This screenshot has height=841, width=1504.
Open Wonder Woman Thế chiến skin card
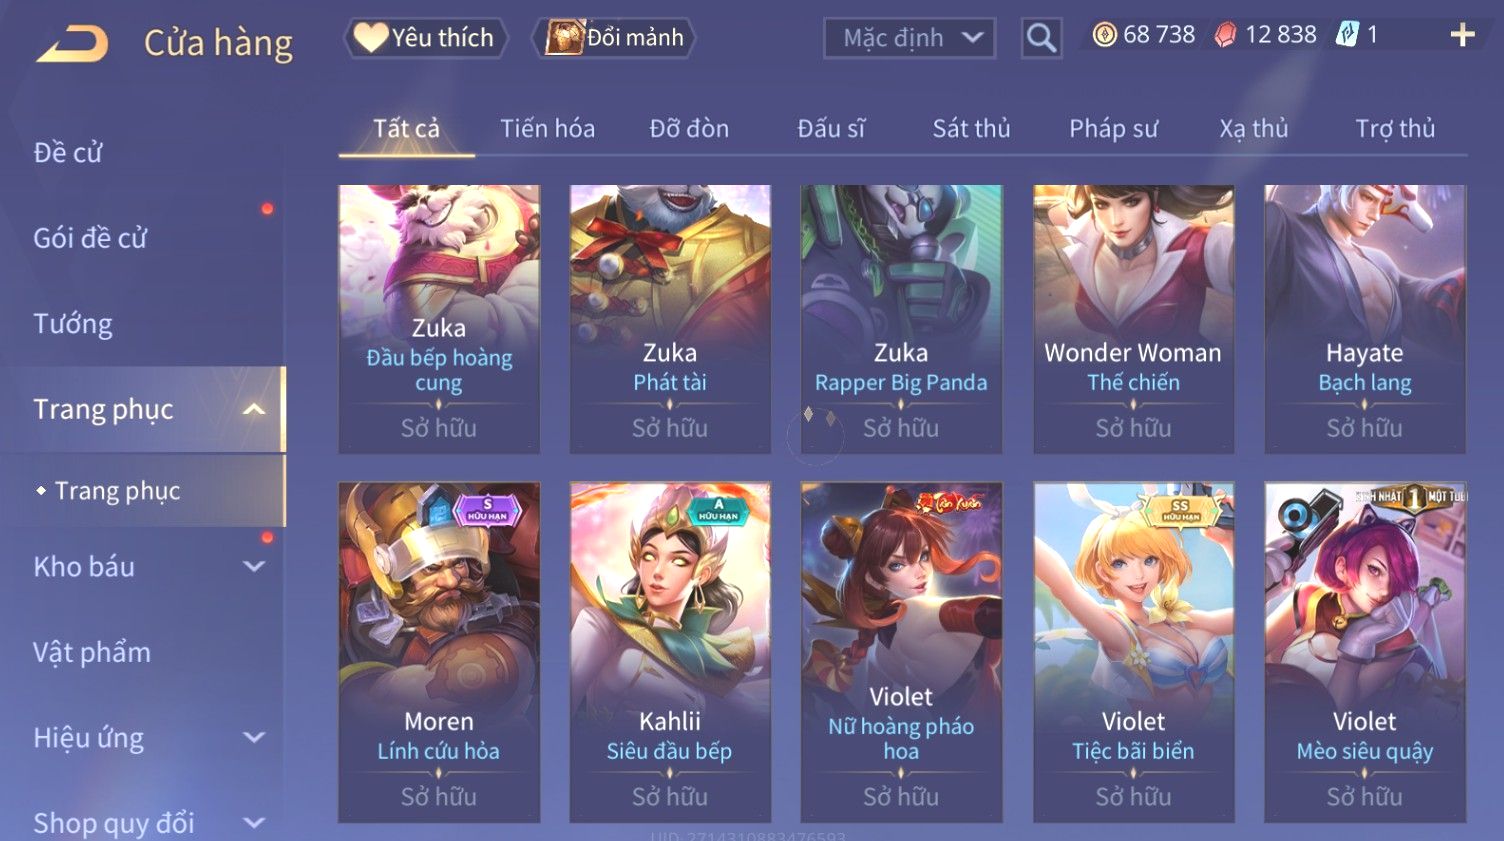point(1133,319)
